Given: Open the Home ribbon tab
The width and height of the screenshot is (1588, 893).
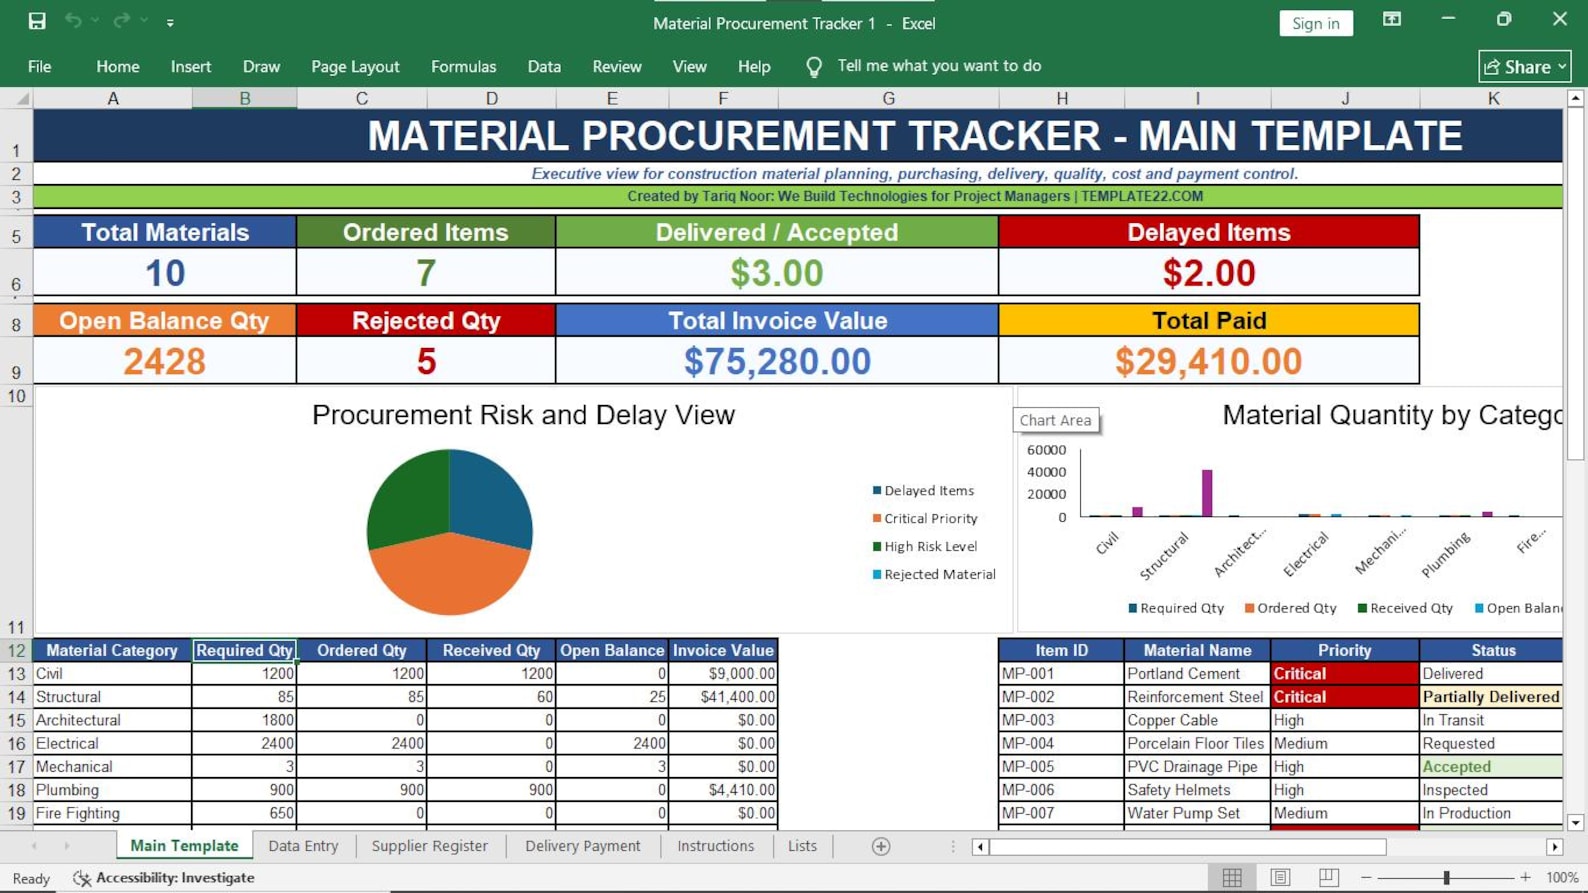Looking at the screenshot, I should point(118,66).
